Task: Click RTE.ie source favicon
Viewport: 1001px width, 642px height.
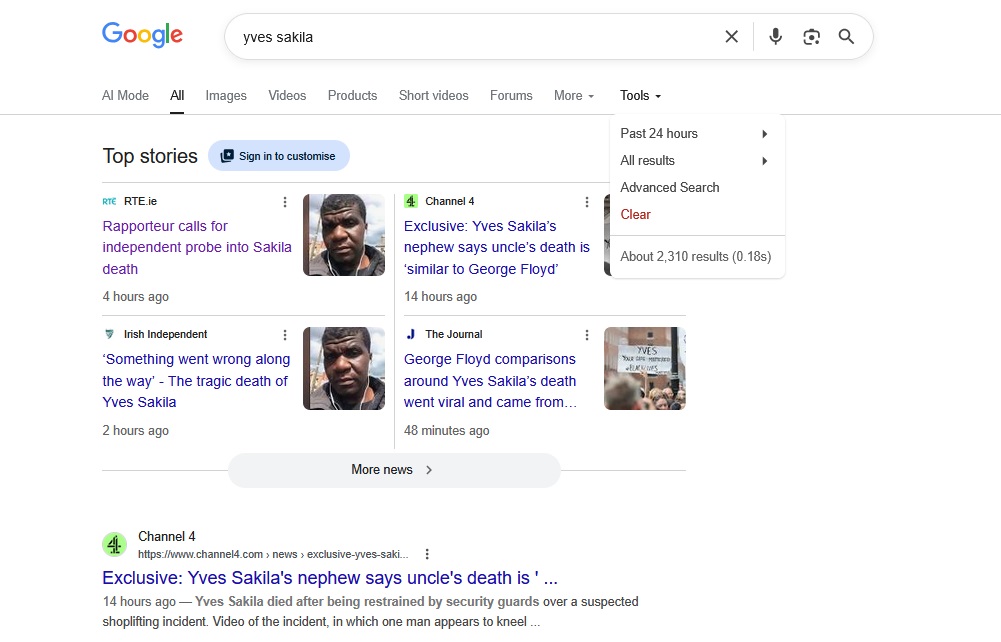Action: (109, 201)
